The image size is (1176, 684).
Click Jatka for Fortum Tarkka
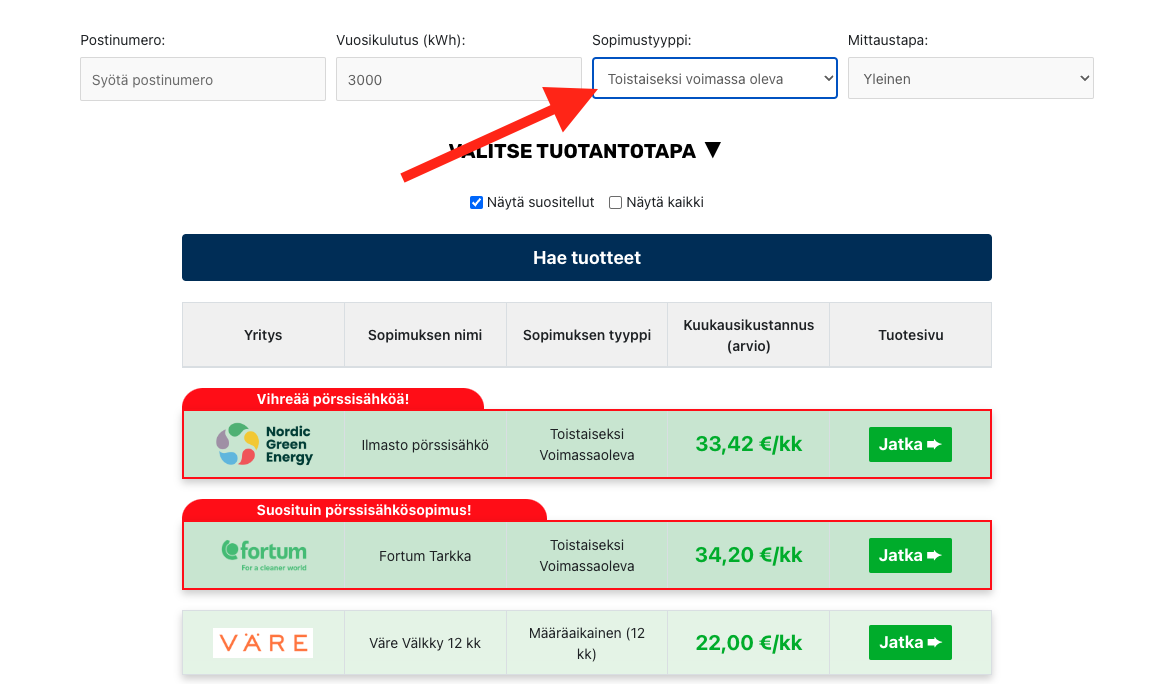[x=910, y=555]
